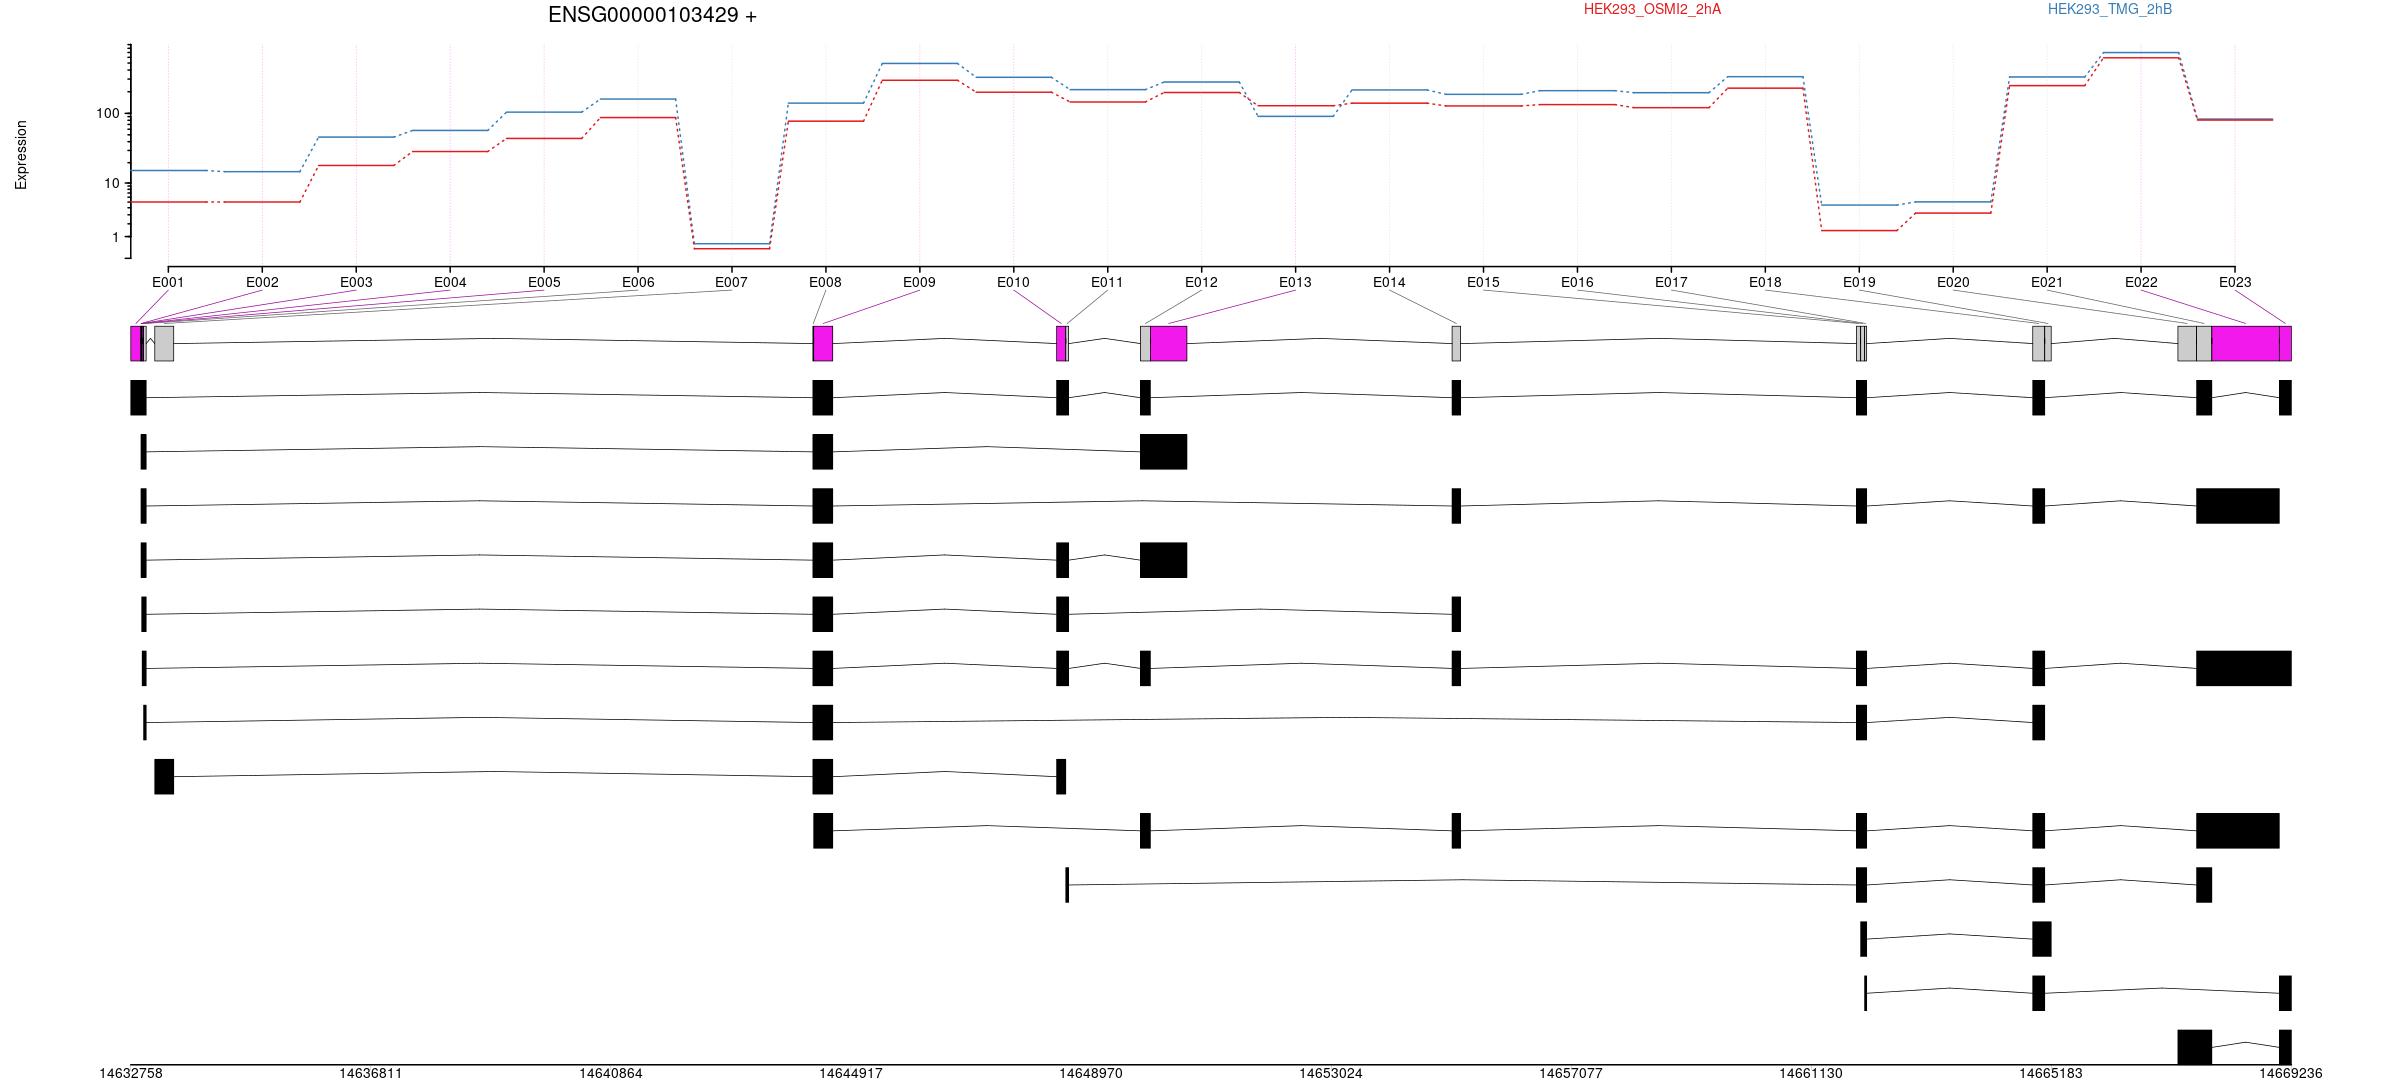Click the E016 exon label
2400x1090 pixels.
point(1577,282)
